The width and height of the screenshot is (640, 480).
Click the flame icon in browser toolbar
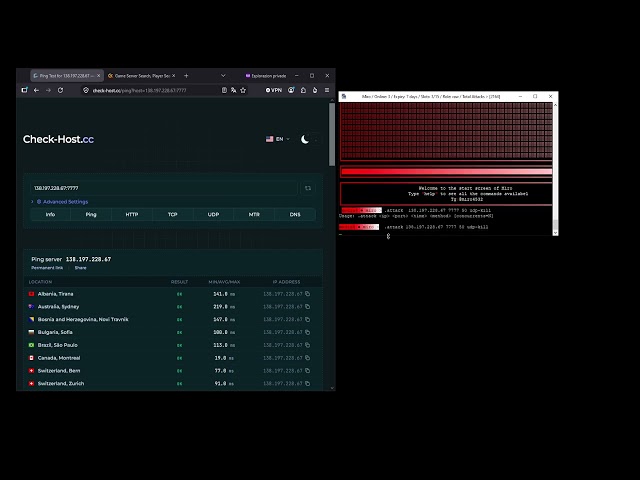pos(315,90)
